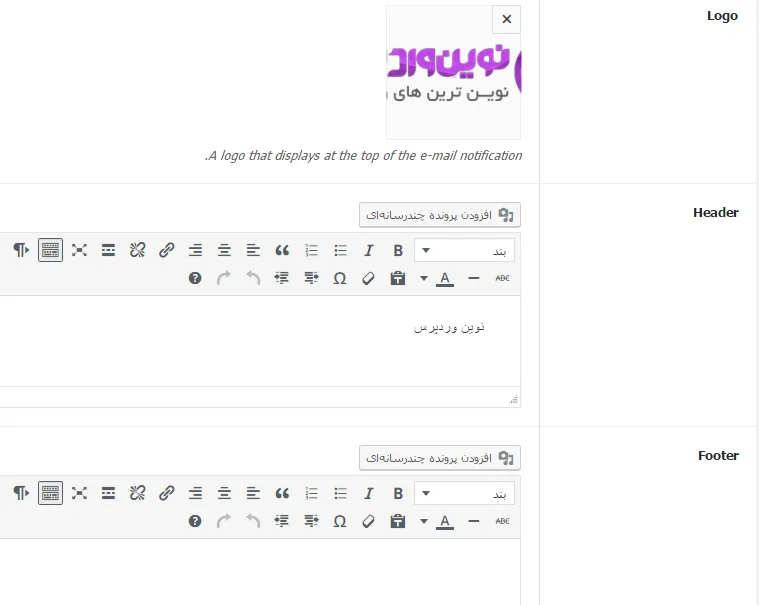Open keyboard shortcuts help in Footer editor
The image size is (759, 605).
click(195, 521)
